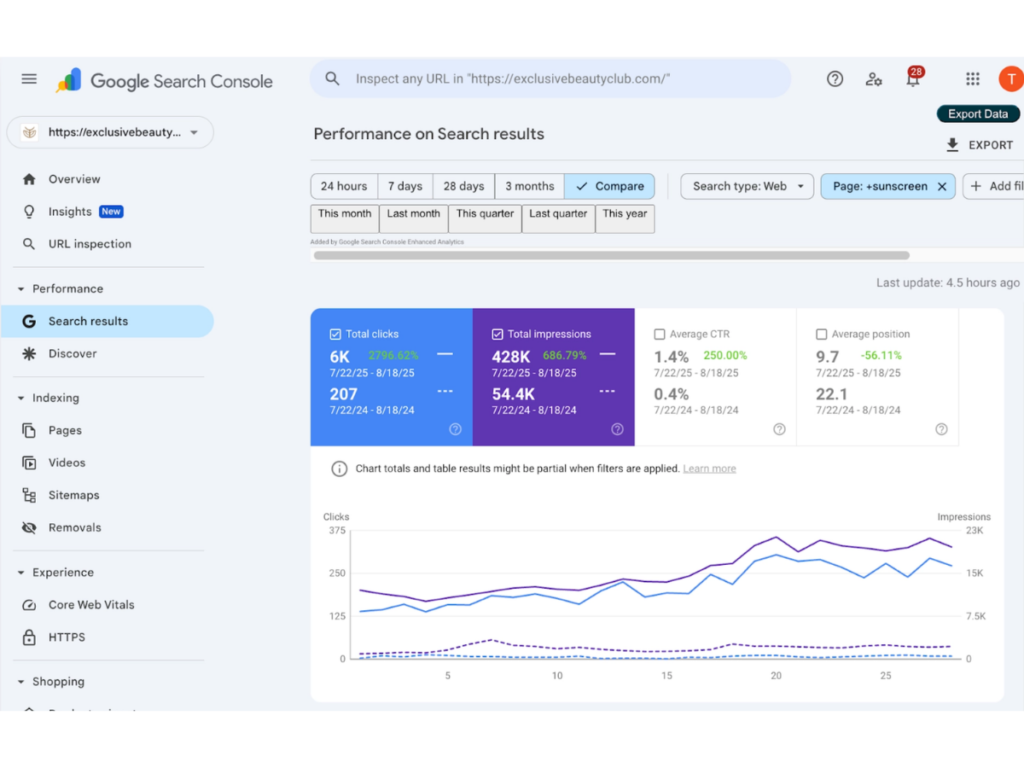Uncheck the Total impressions checkbox

[x=497, y=334]
